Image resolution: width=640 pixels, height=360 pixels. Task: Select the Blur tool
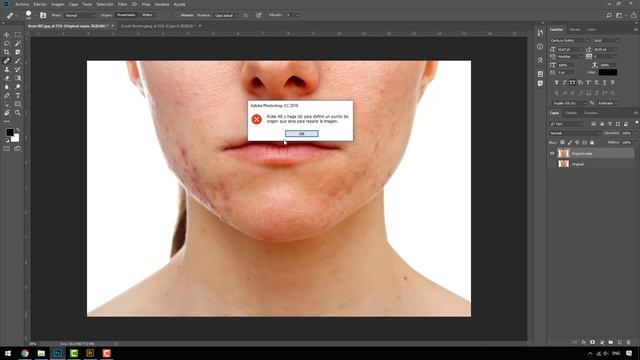[x=7, y=87]
